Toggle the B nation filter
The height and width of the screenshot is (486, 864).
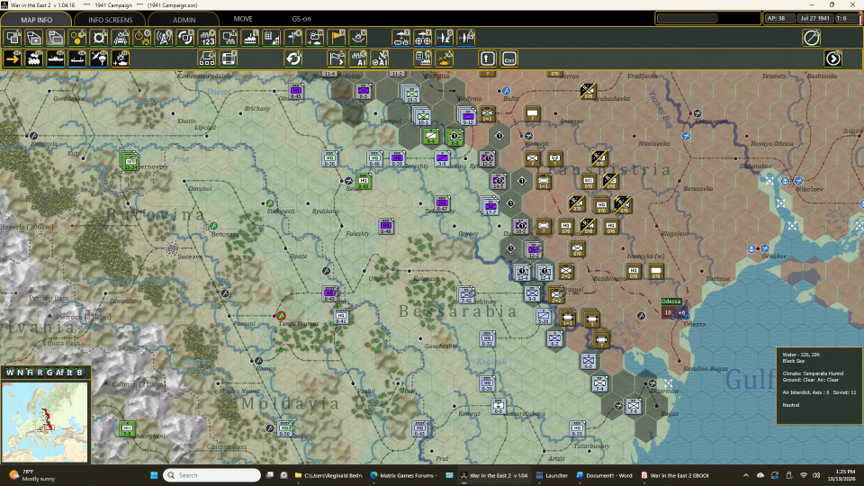[x=79, y=372]
